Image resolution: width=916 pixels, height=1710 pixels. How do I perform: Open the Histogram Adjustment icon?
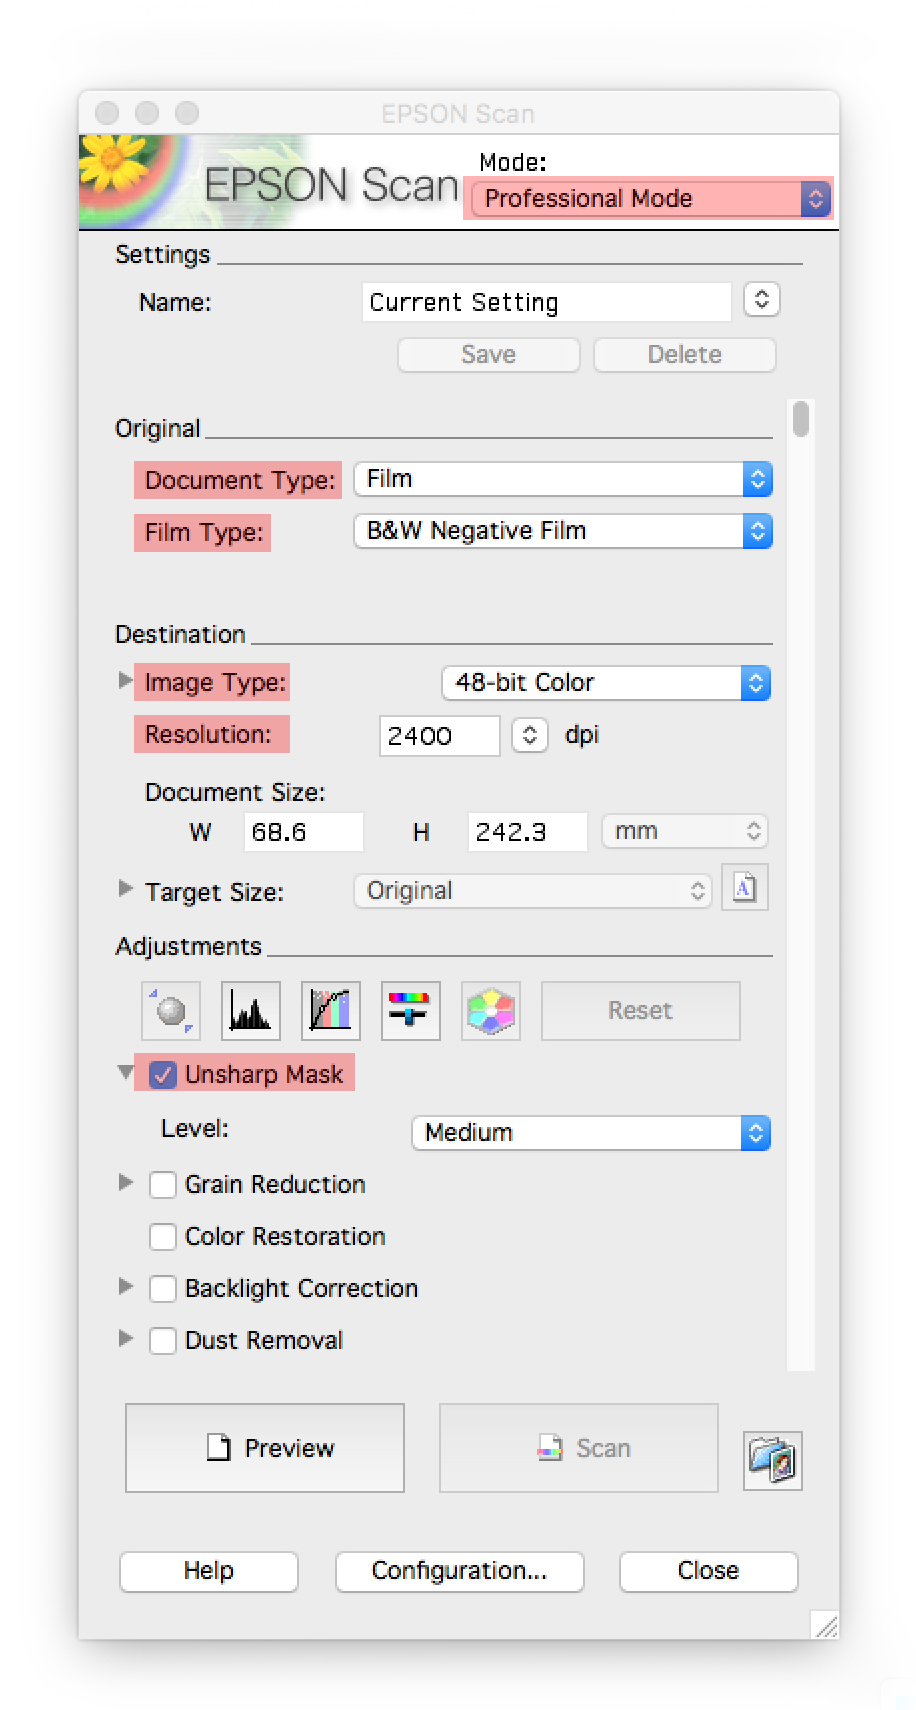[250, 1010]
